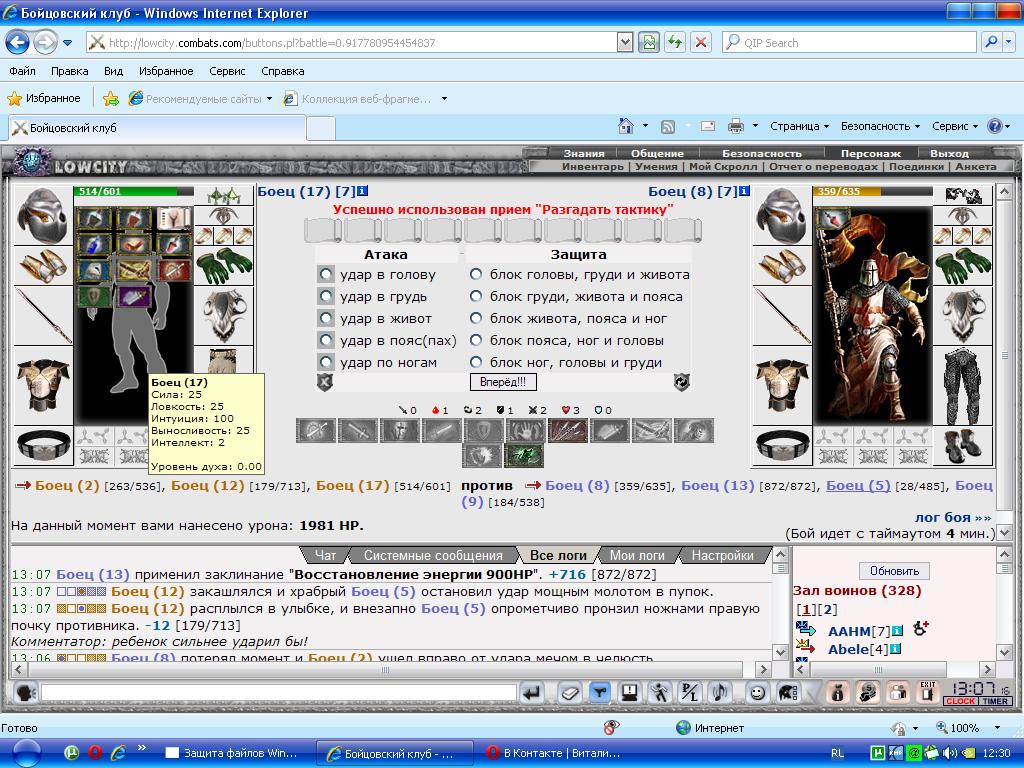This screenshot has height=768, width=1024.
Task: Click the browser Home icon
Action: tap(626, 125)
